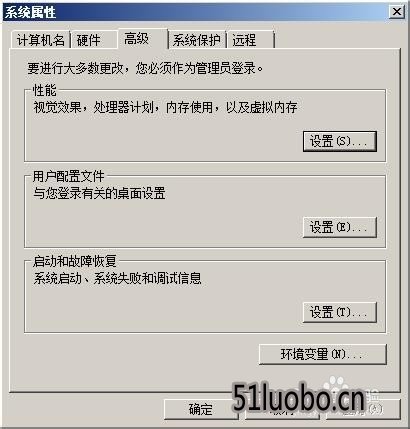Click user profiles 设置(E) button

pos(340,227)
